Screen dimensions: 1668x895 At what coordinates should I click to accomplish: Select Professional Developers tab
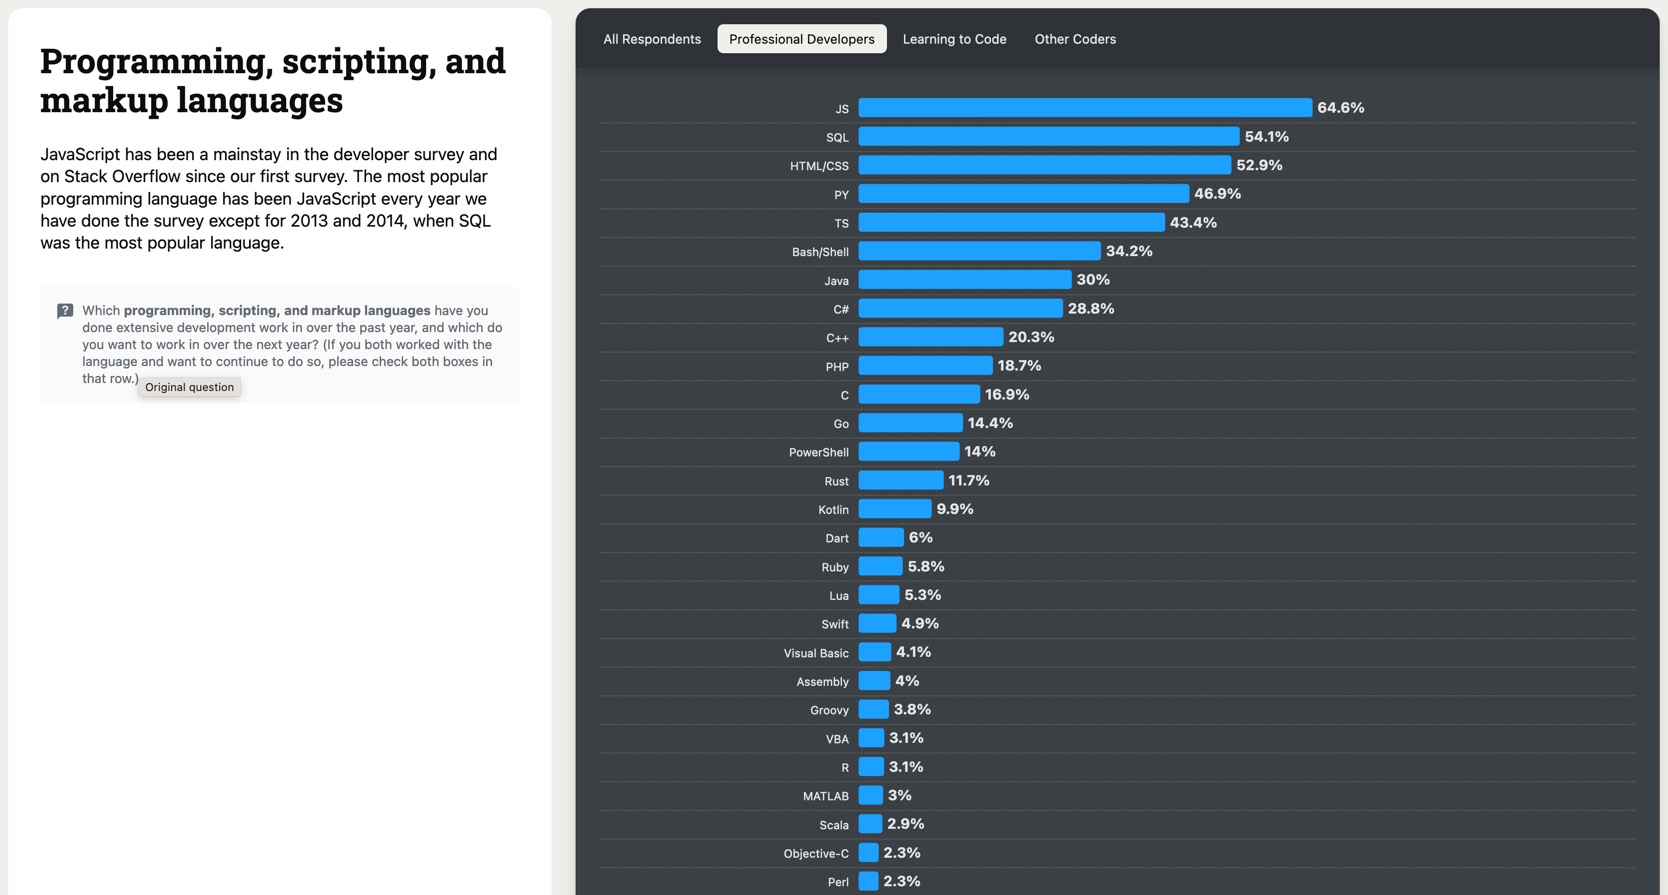pyautogui.click(x=801, y=39)
